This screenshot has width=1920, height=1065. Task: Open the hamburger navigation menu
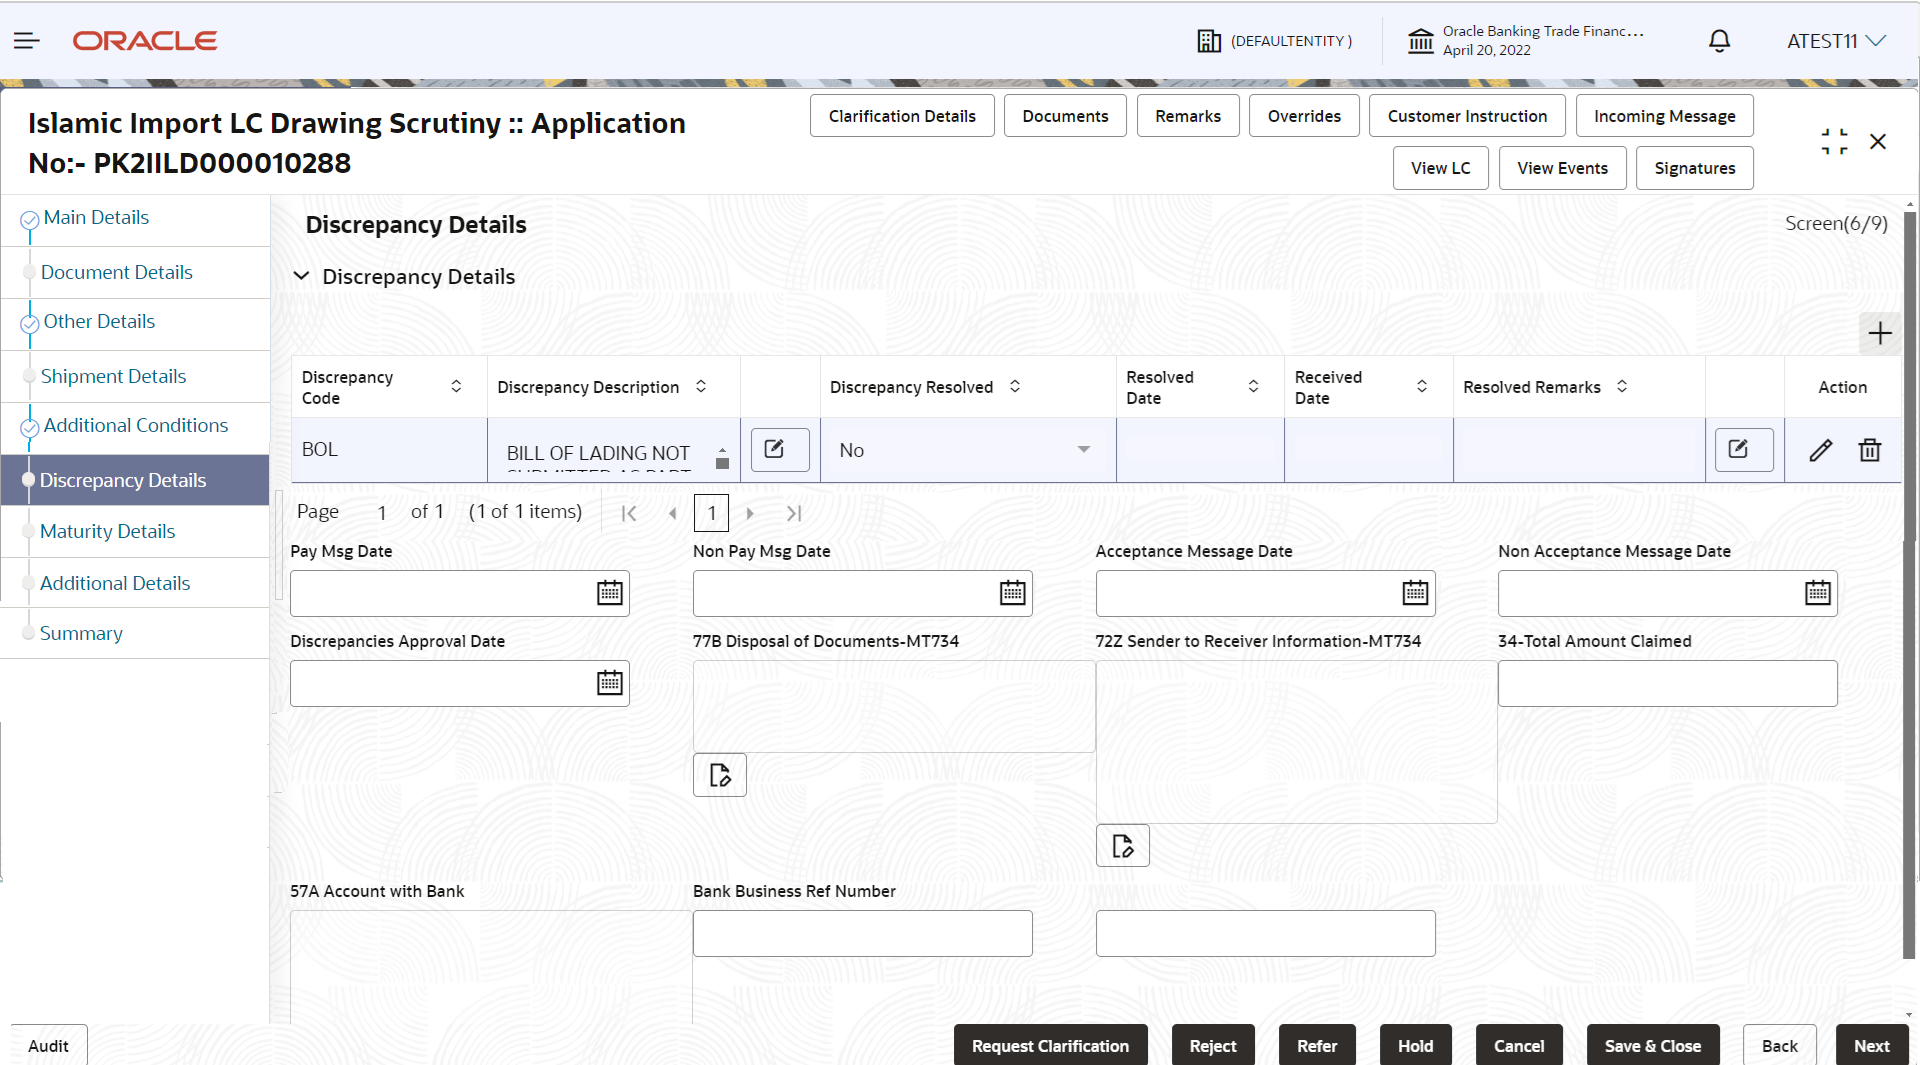[x=27, y=41]
